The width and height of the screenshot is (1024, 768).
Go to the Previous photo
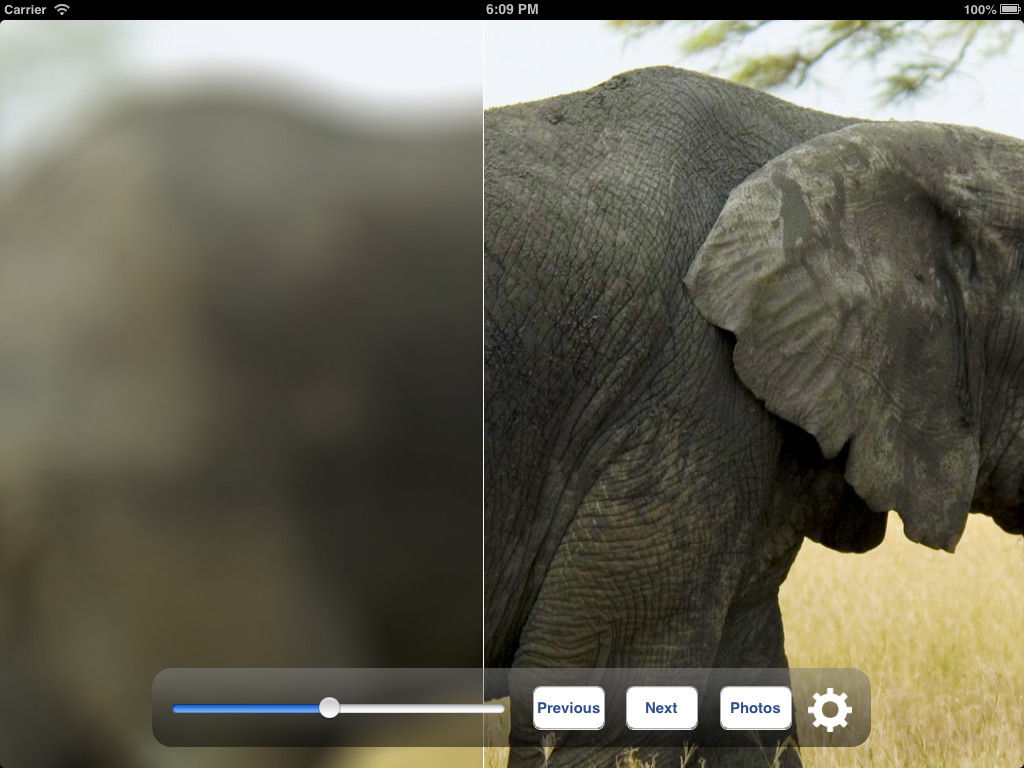click(x=569, y=708)
